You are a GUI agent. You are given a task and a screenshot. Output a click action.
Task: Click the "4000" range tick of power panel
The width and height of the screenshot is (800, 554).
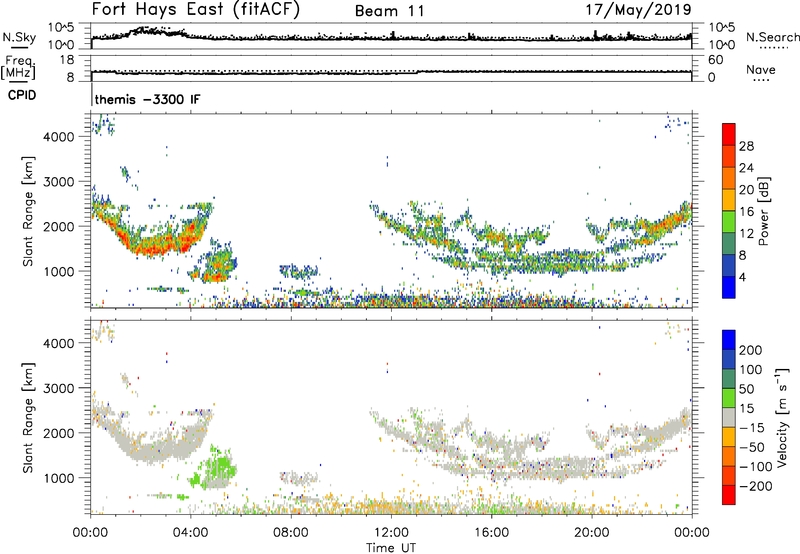59,137
